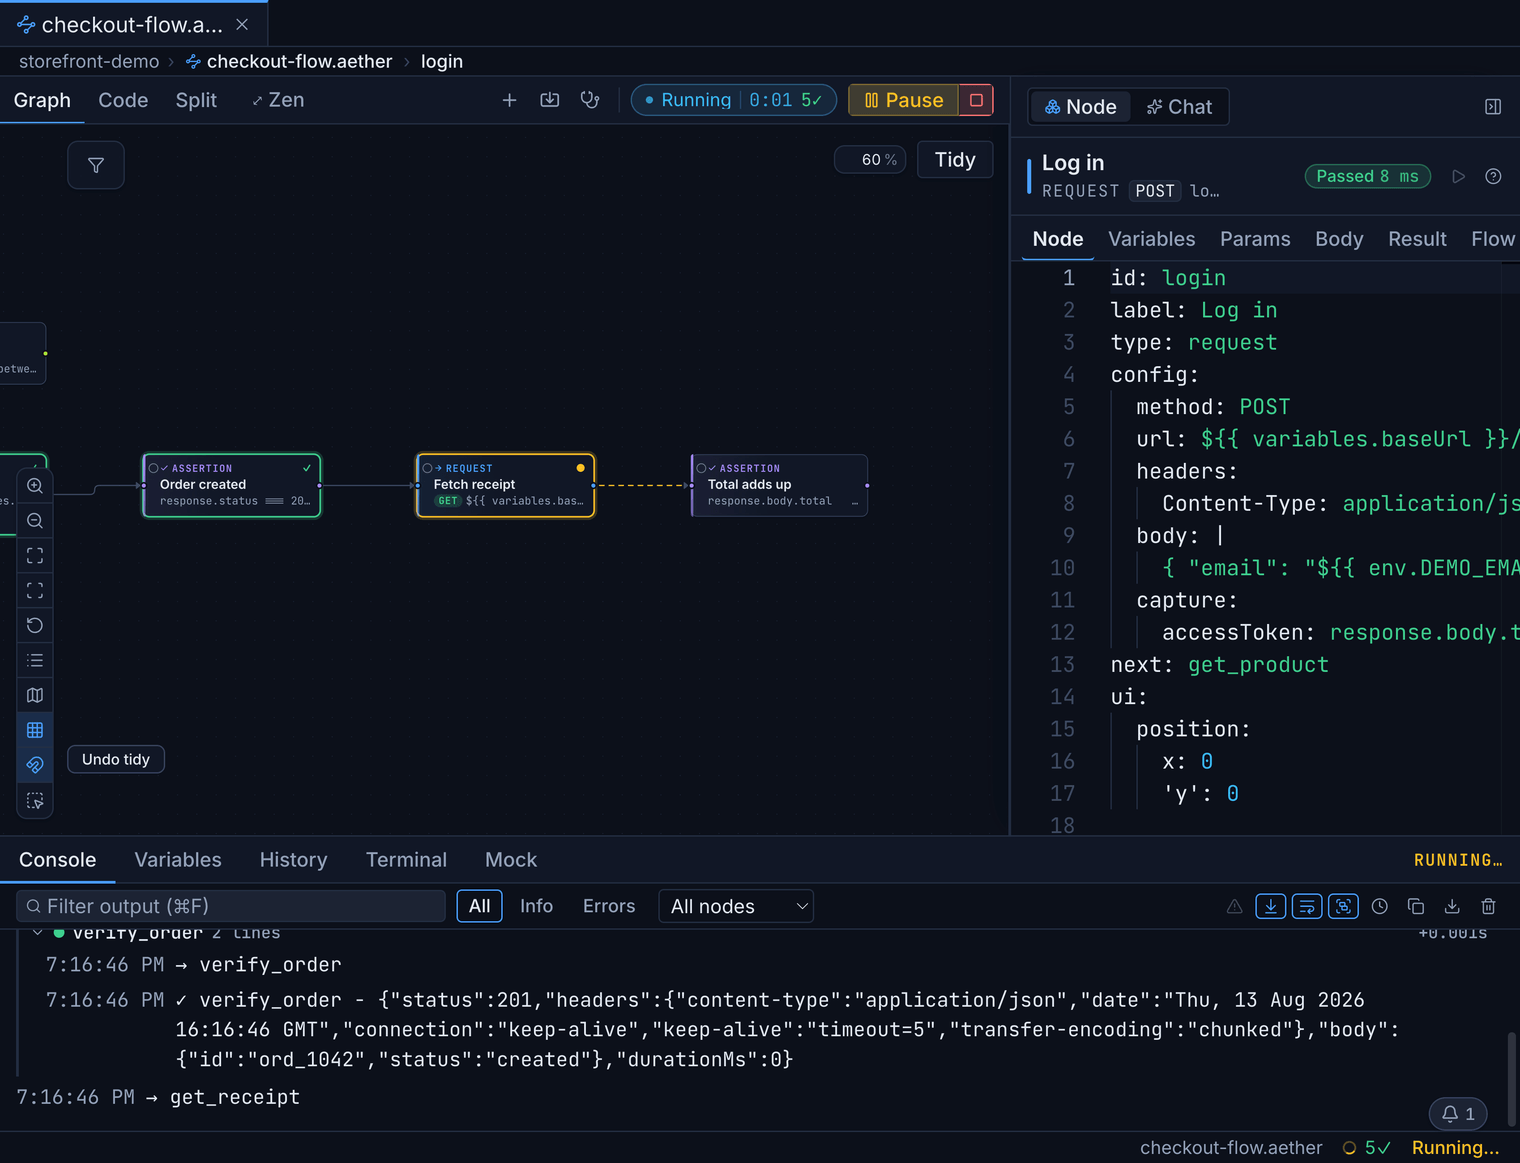The width and height of the screenshot is (1520, 1163).
Task: Open the canvas filter funnel icon
Action: tap(96, 165)
